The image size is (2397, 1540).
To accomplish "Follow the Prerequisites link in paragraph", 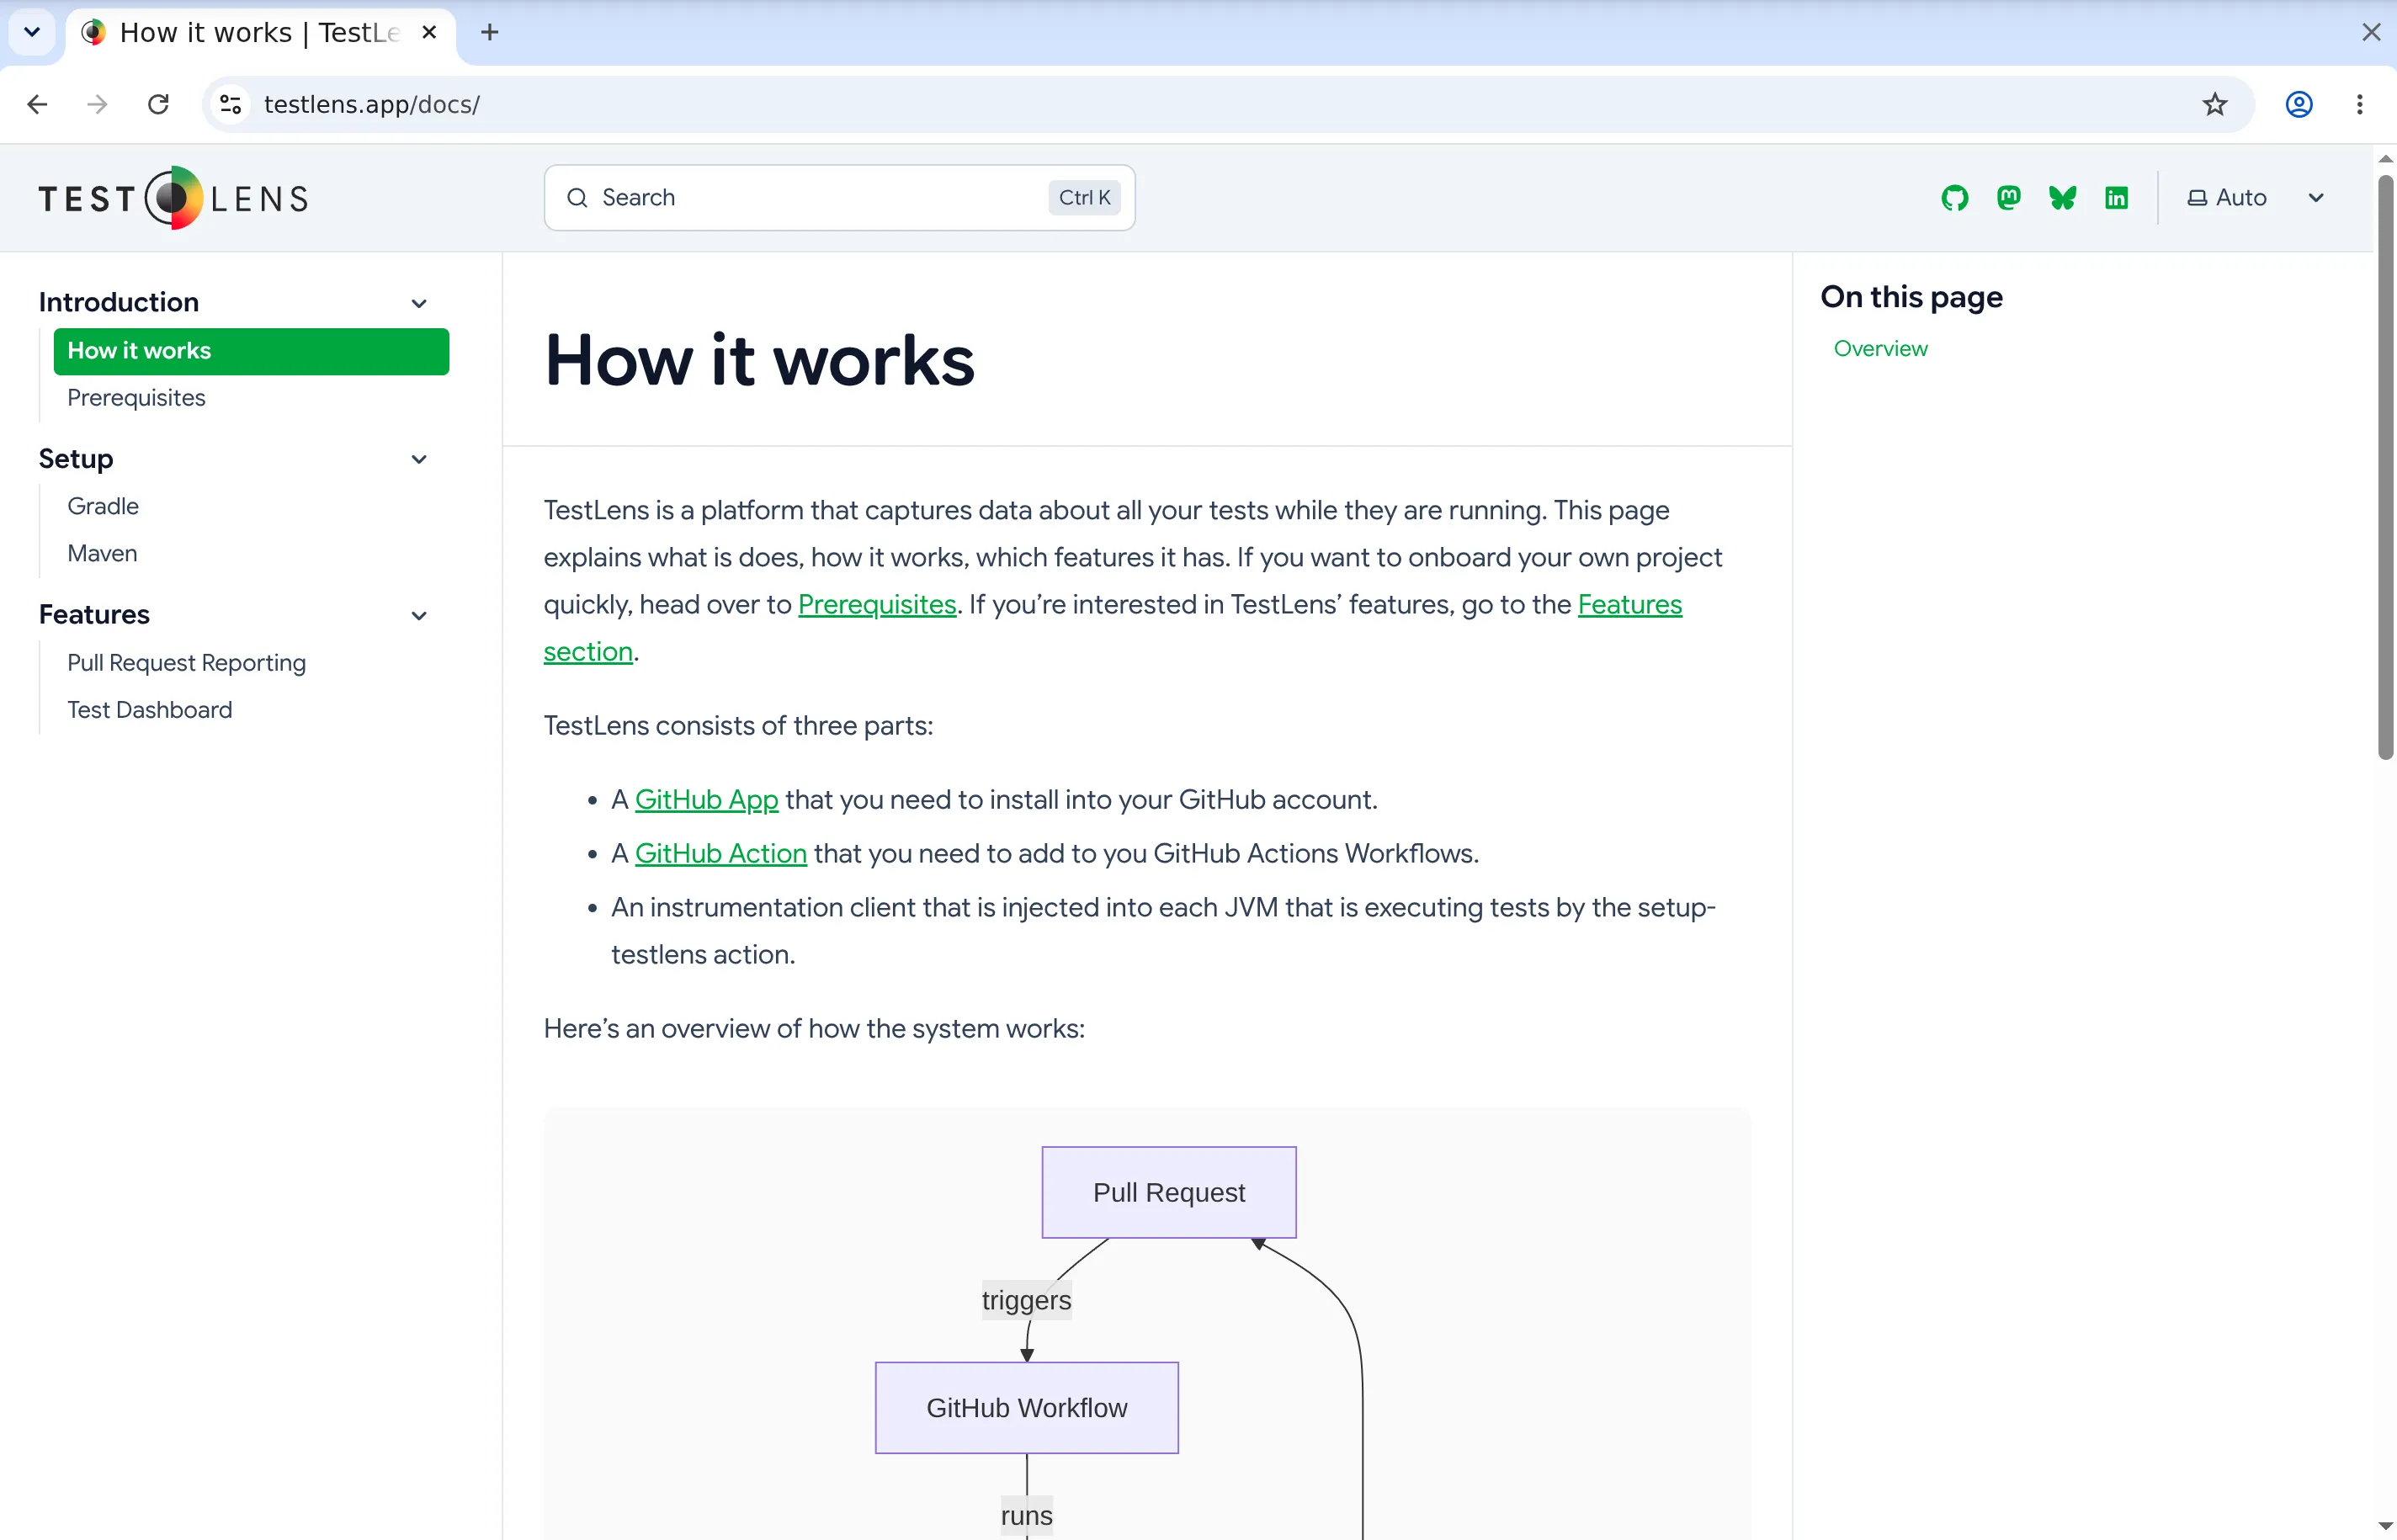I will pos(877,604).
